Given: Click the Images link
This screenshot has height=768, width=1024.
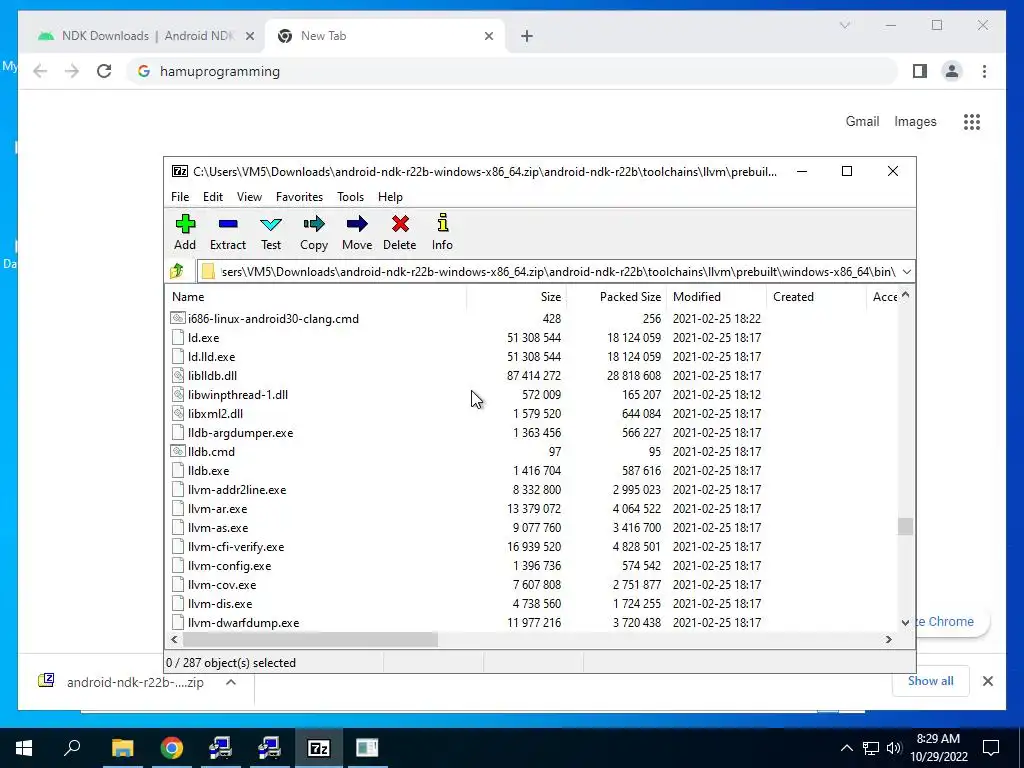Looking at the screenshot, I should pyautogui.click(x=915, y=121).
